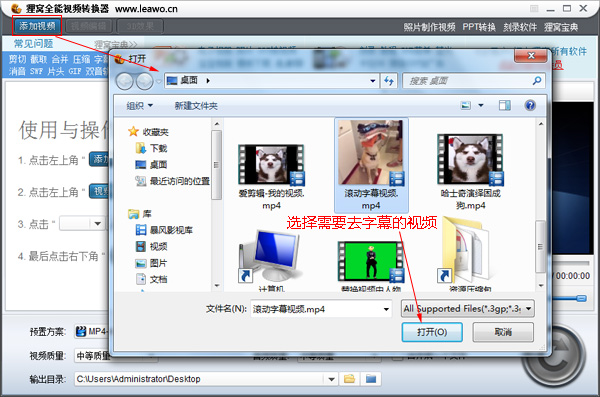This screenshot has height=397, width=600.
Task: Click the blue open output folder icon
Action: (370, 379)
